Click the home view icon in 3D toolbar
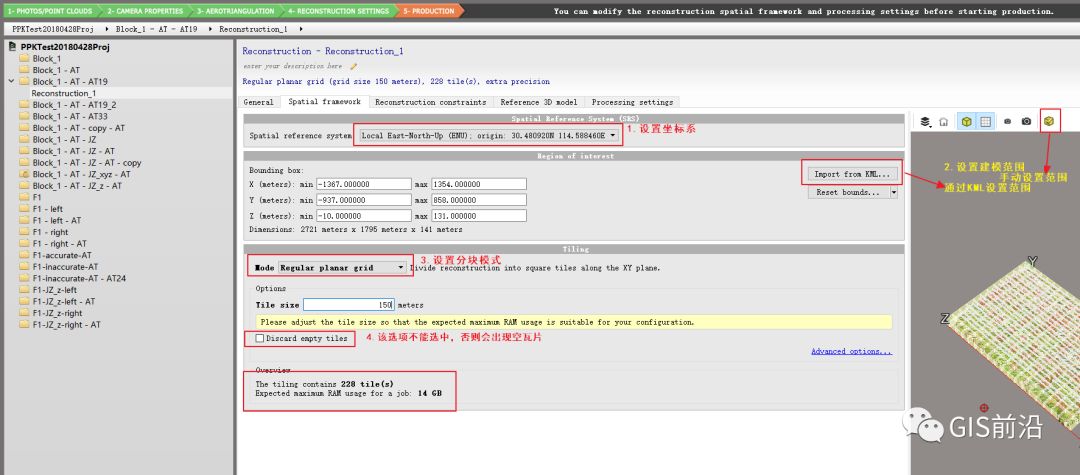This screenshot has height=475, width=1080. pyautogui.click(x=944, y=122)
